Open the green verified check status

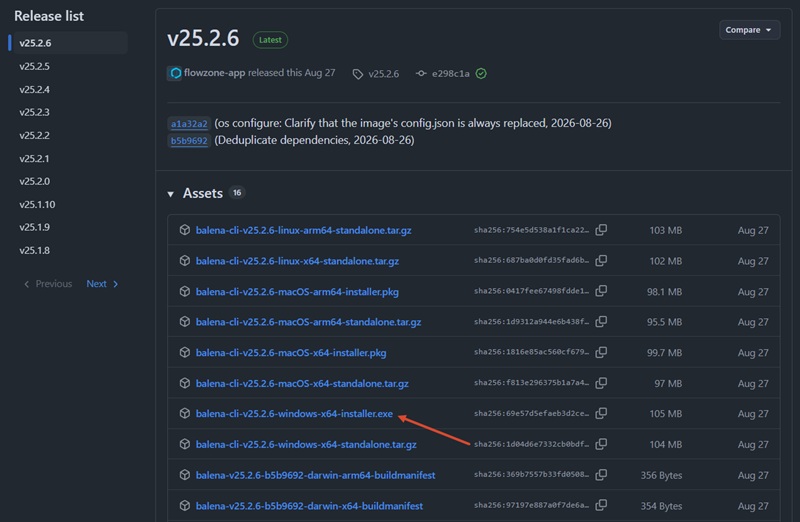tap(481, 73)
